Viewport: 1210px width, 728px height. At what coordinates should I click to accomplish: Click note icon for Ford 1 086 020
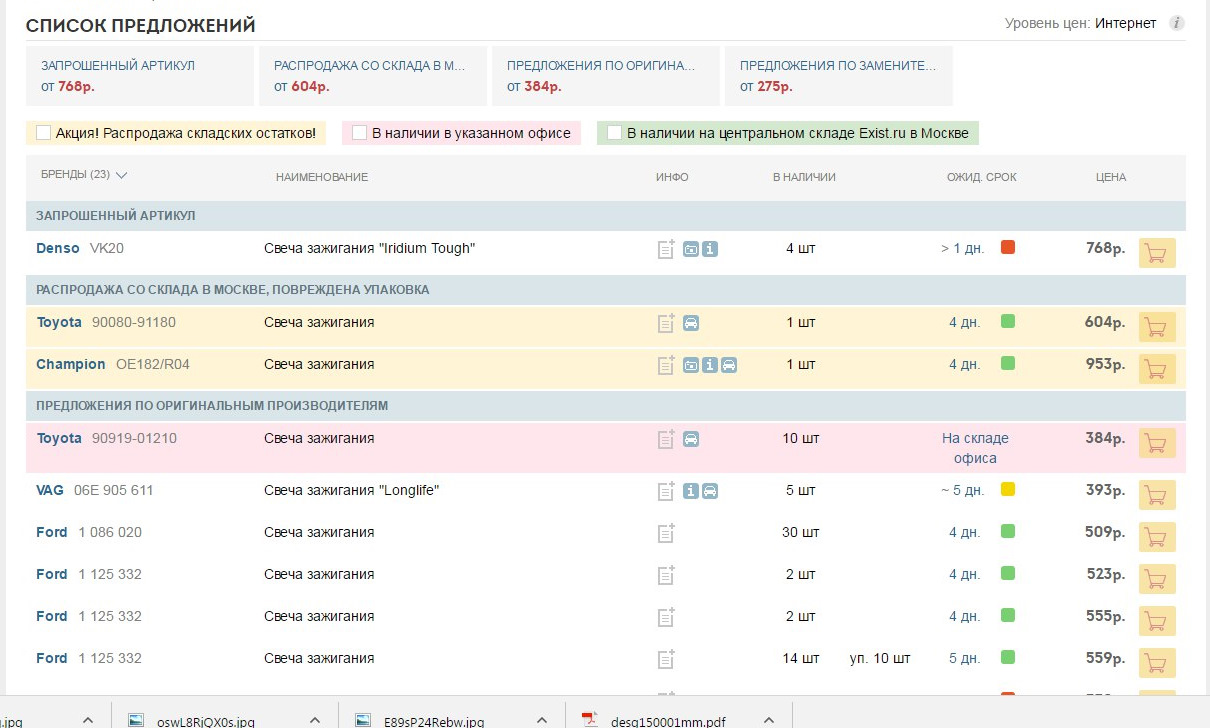[666, 533]
